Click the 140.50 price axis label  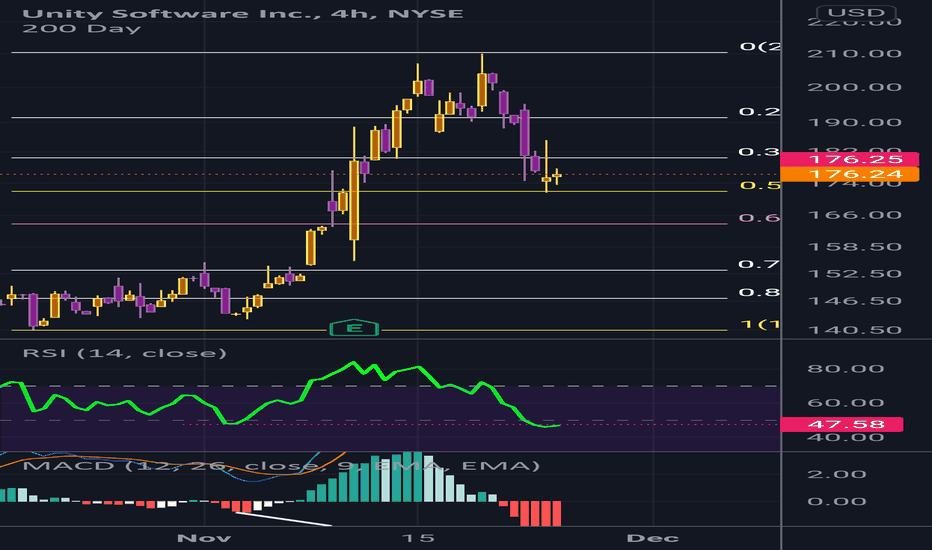coord(854,330)
